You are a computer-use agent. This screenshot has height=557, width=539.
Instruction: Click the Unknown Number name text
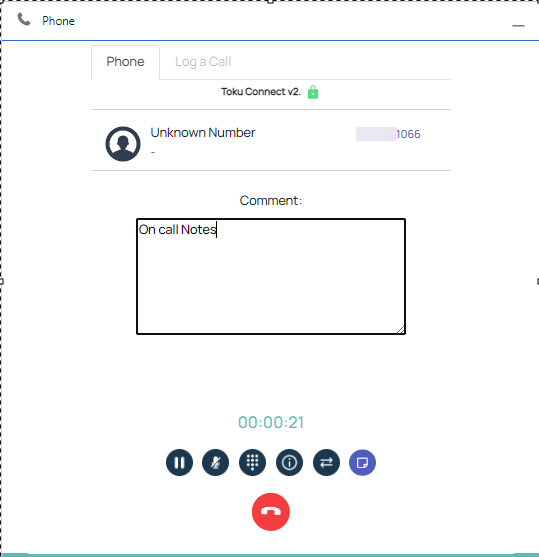coord(203,133)
